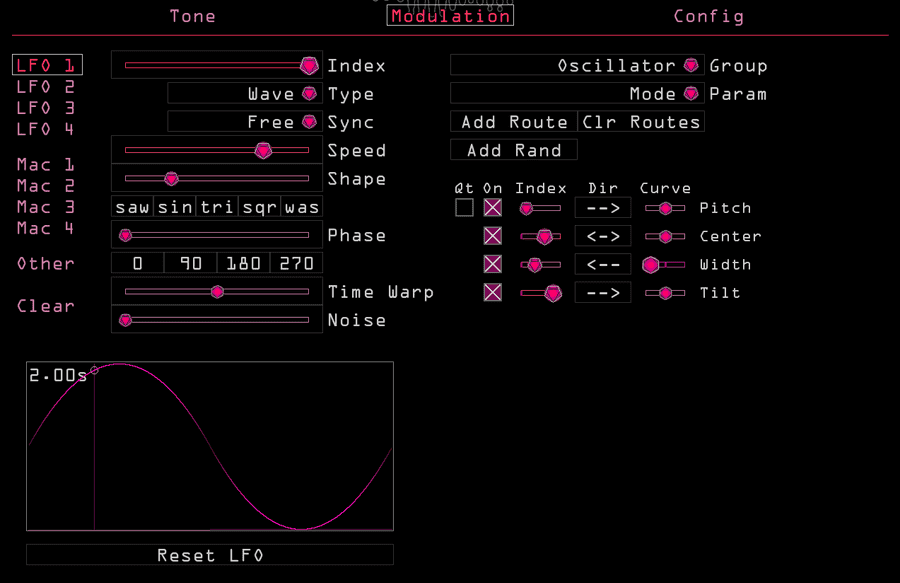
Task: Select the sqr shape preset
Action: (x=259, y=207)
